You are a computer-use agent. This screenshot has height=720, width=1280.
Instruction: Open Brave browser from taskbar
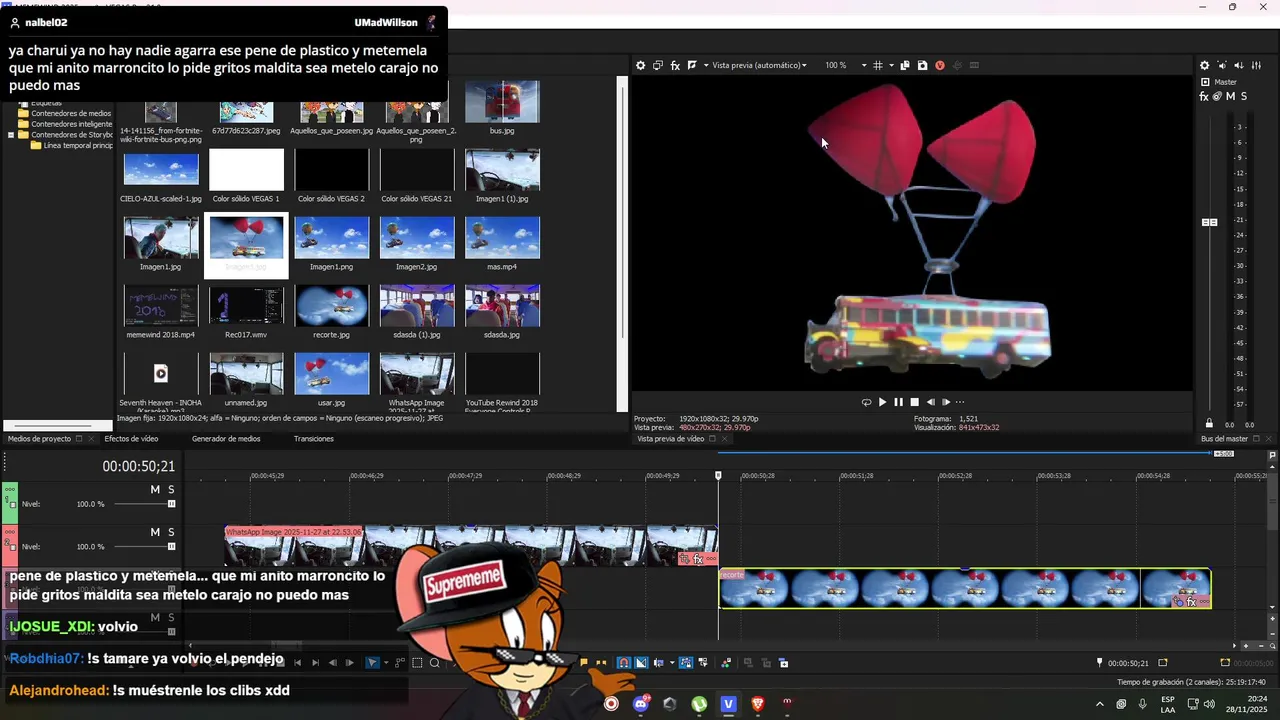coord(757,704)
